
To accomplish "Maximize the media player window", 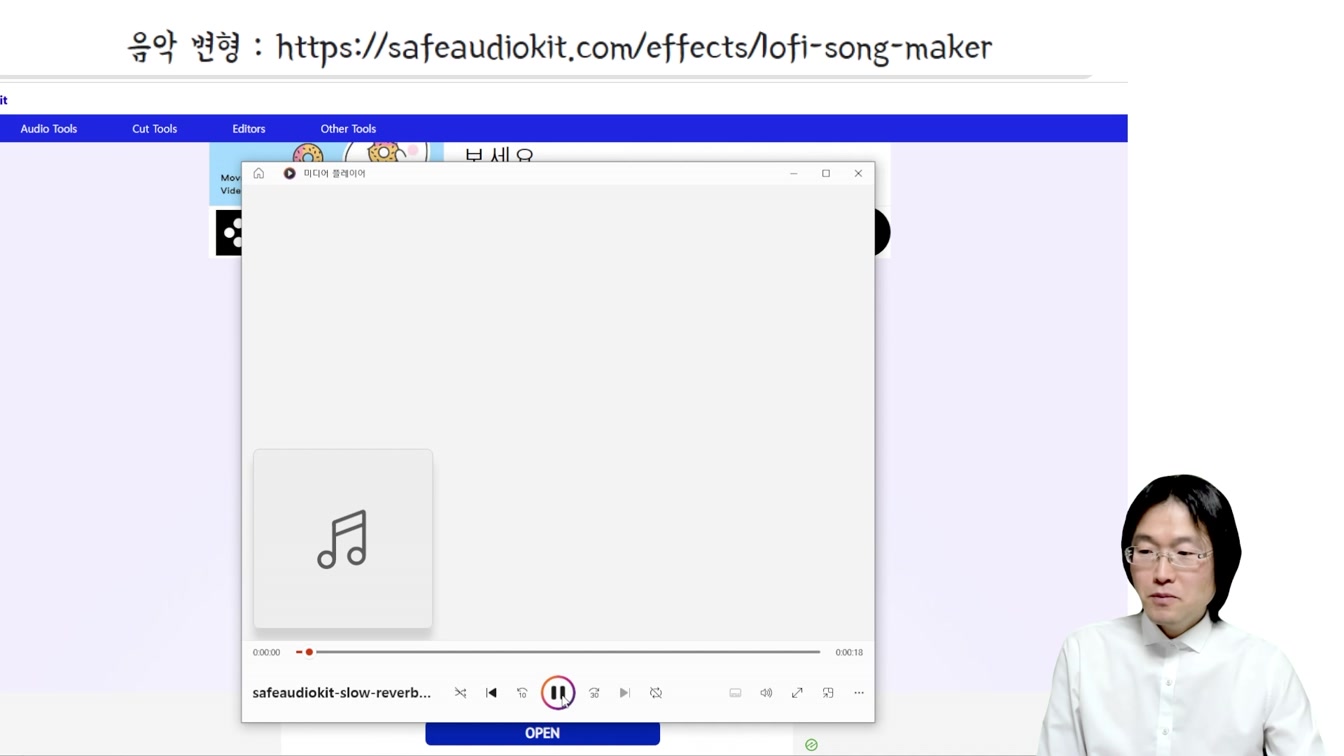I will [826, 173].
